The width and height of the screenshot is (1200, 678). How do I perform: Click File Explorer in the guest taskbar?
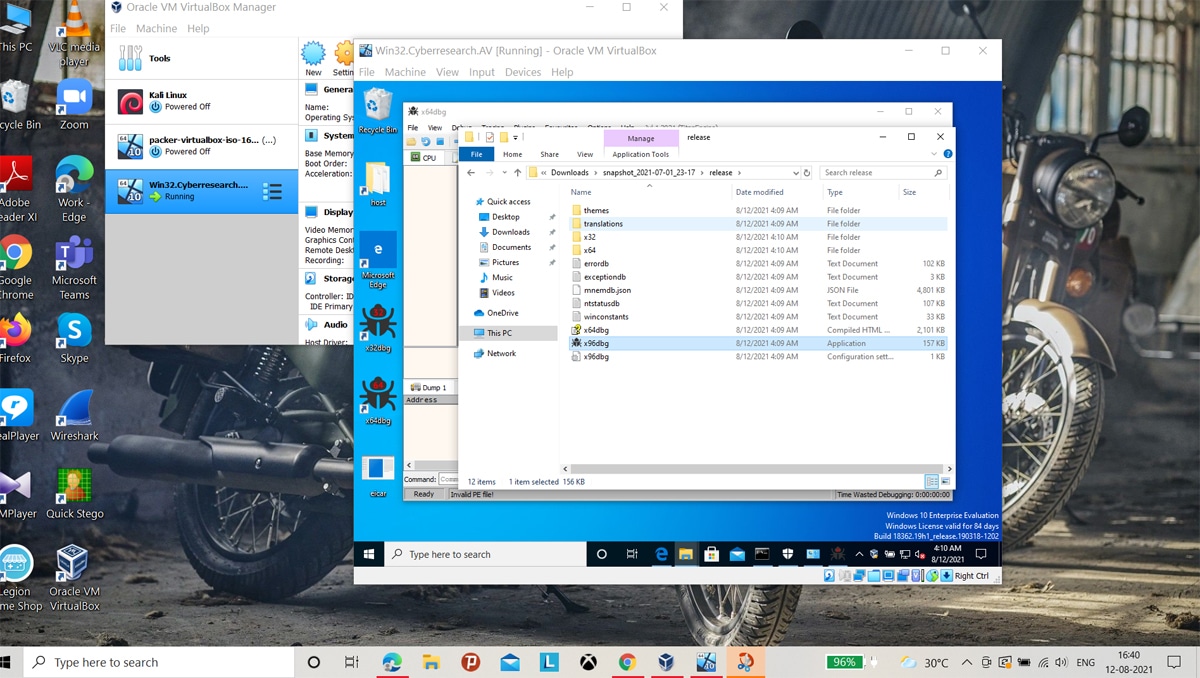coord(686,554)
